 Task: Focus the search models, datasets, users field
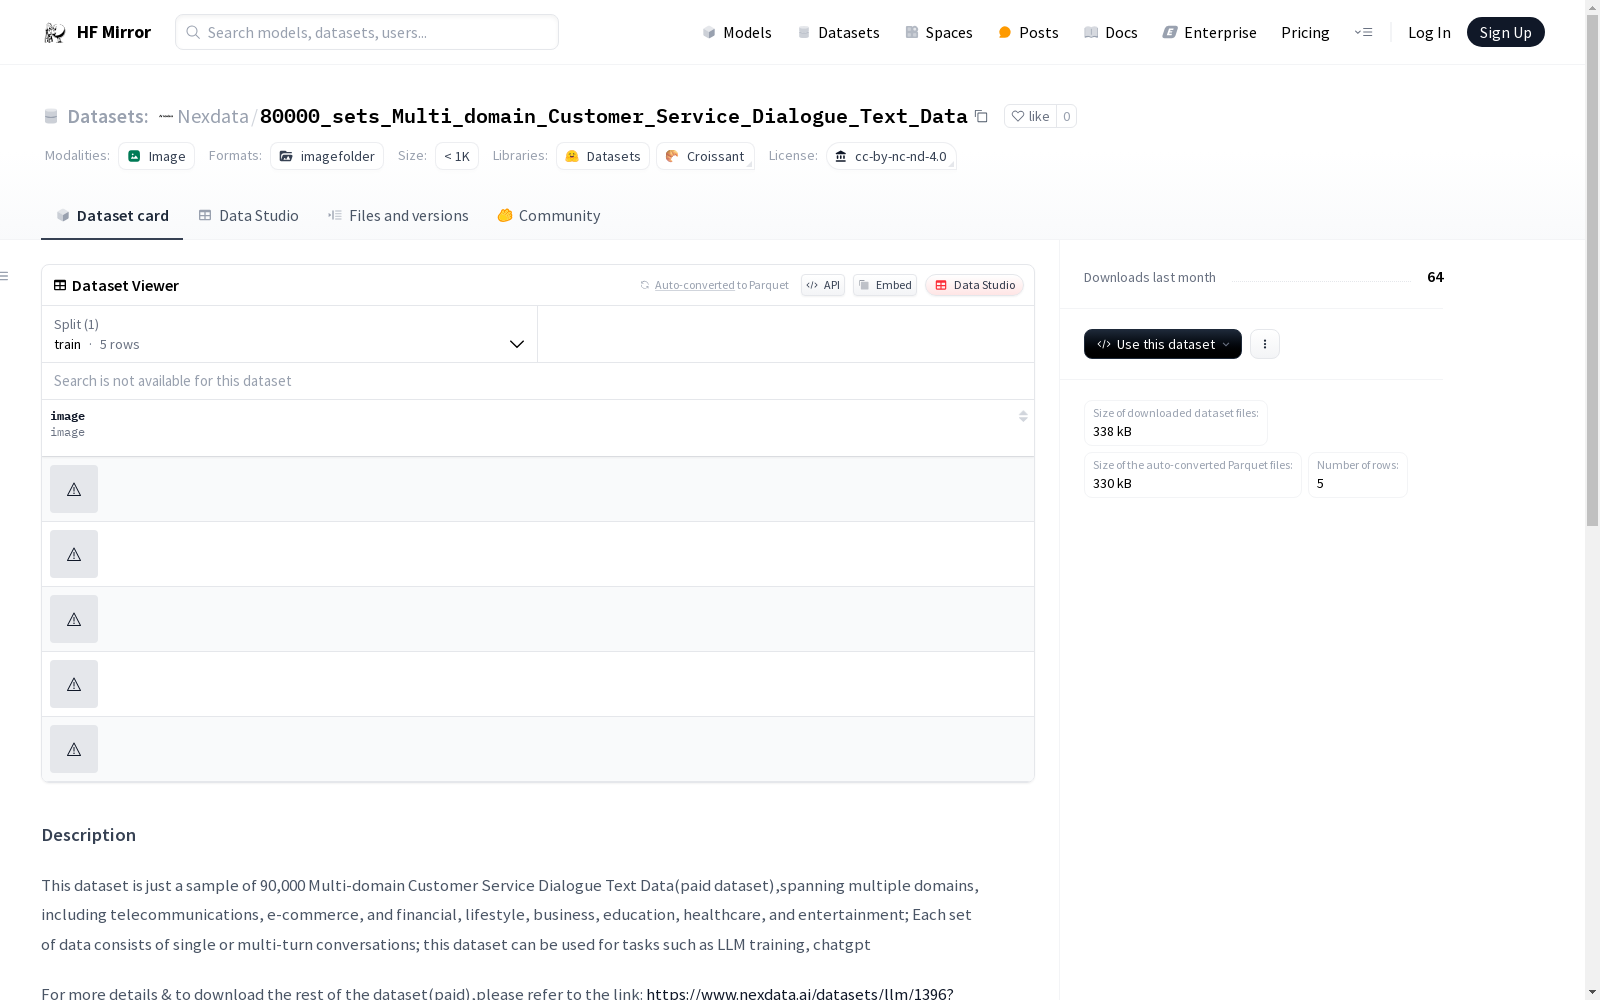[367, 32]
